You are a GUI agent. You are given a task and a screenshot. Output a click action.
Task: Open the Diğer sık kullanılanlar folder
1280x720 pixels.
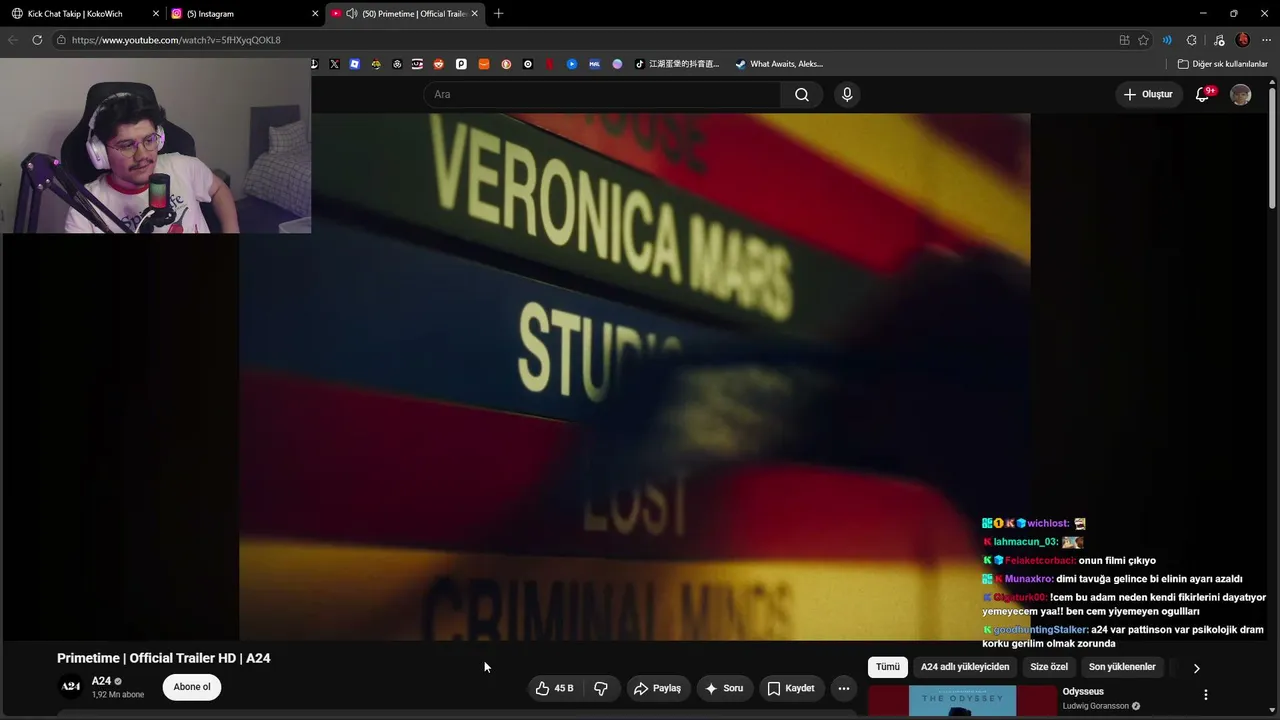point(1223,64)
